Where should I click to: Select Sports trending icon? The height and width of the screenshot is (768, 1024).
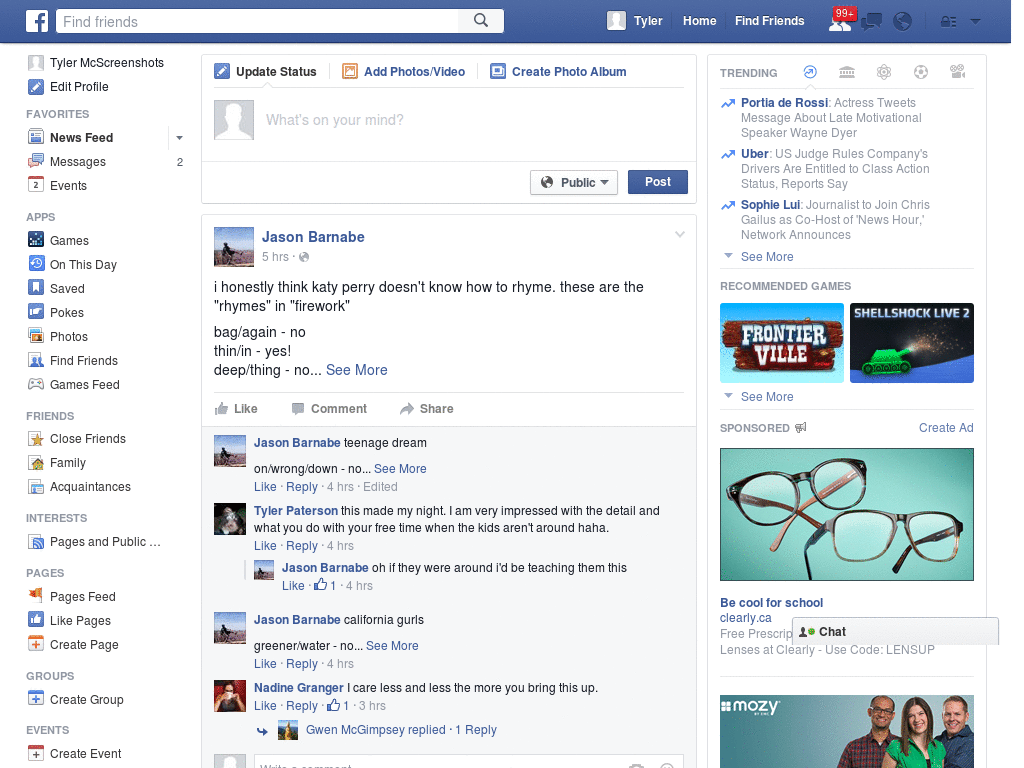click(921, 72)
